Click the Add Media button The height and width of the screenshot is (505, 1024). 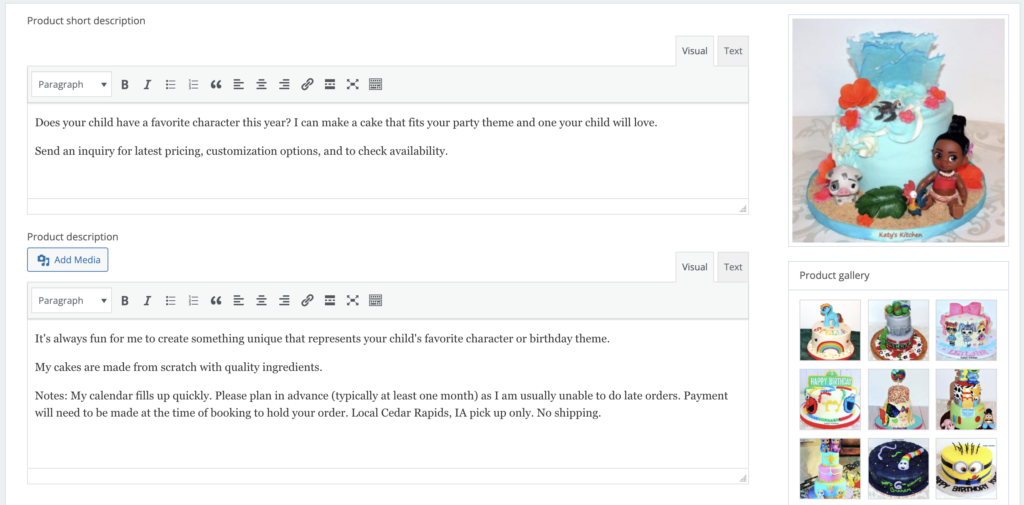click(x=68, y=260)
